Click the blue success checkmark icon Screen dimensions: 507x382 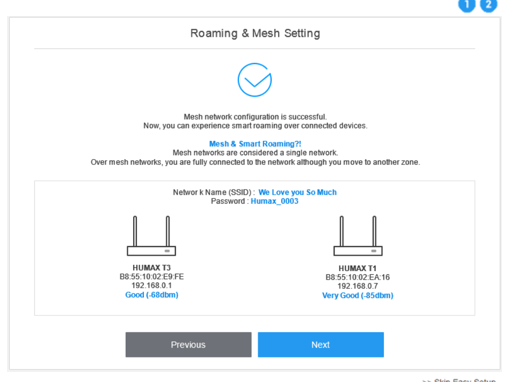click(255, 80)
